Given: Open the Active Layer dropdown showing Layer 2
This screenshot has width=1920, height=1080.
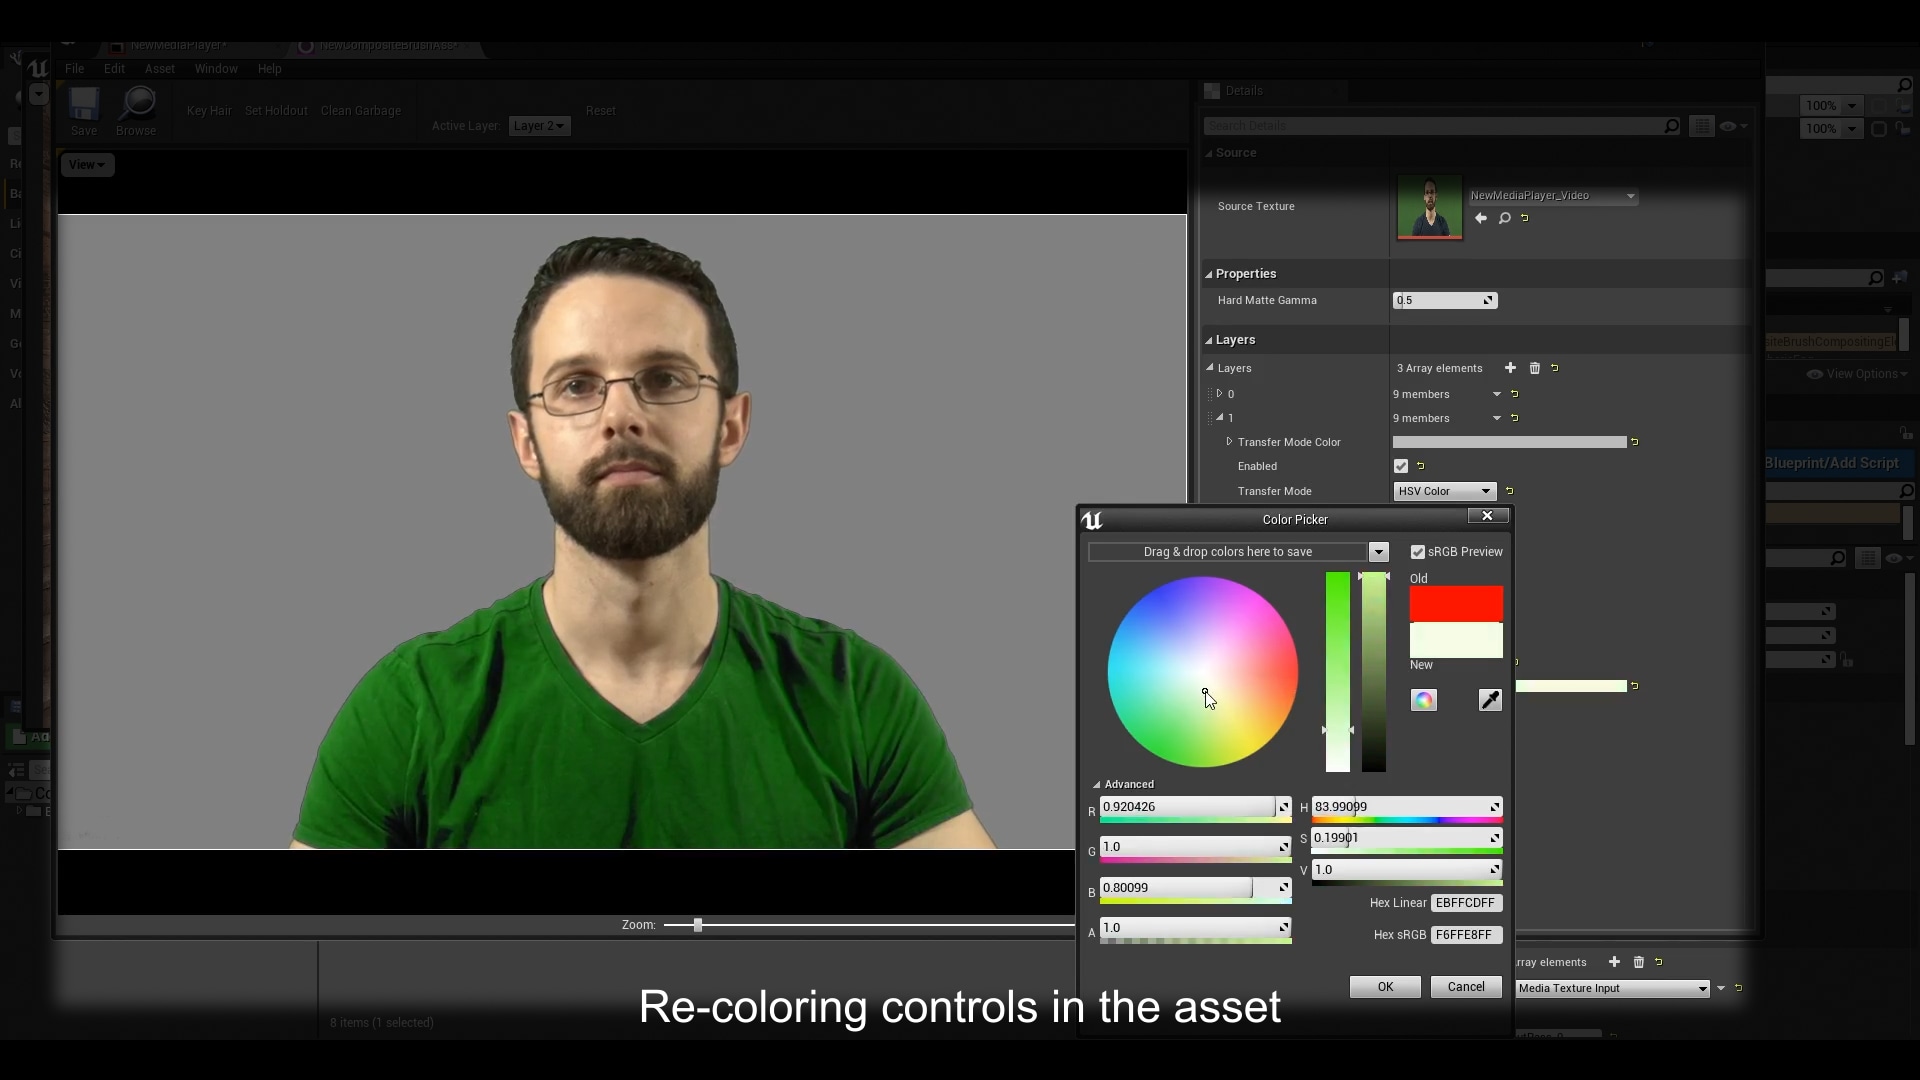Looking at the screenshot, I should click(539, 126).
